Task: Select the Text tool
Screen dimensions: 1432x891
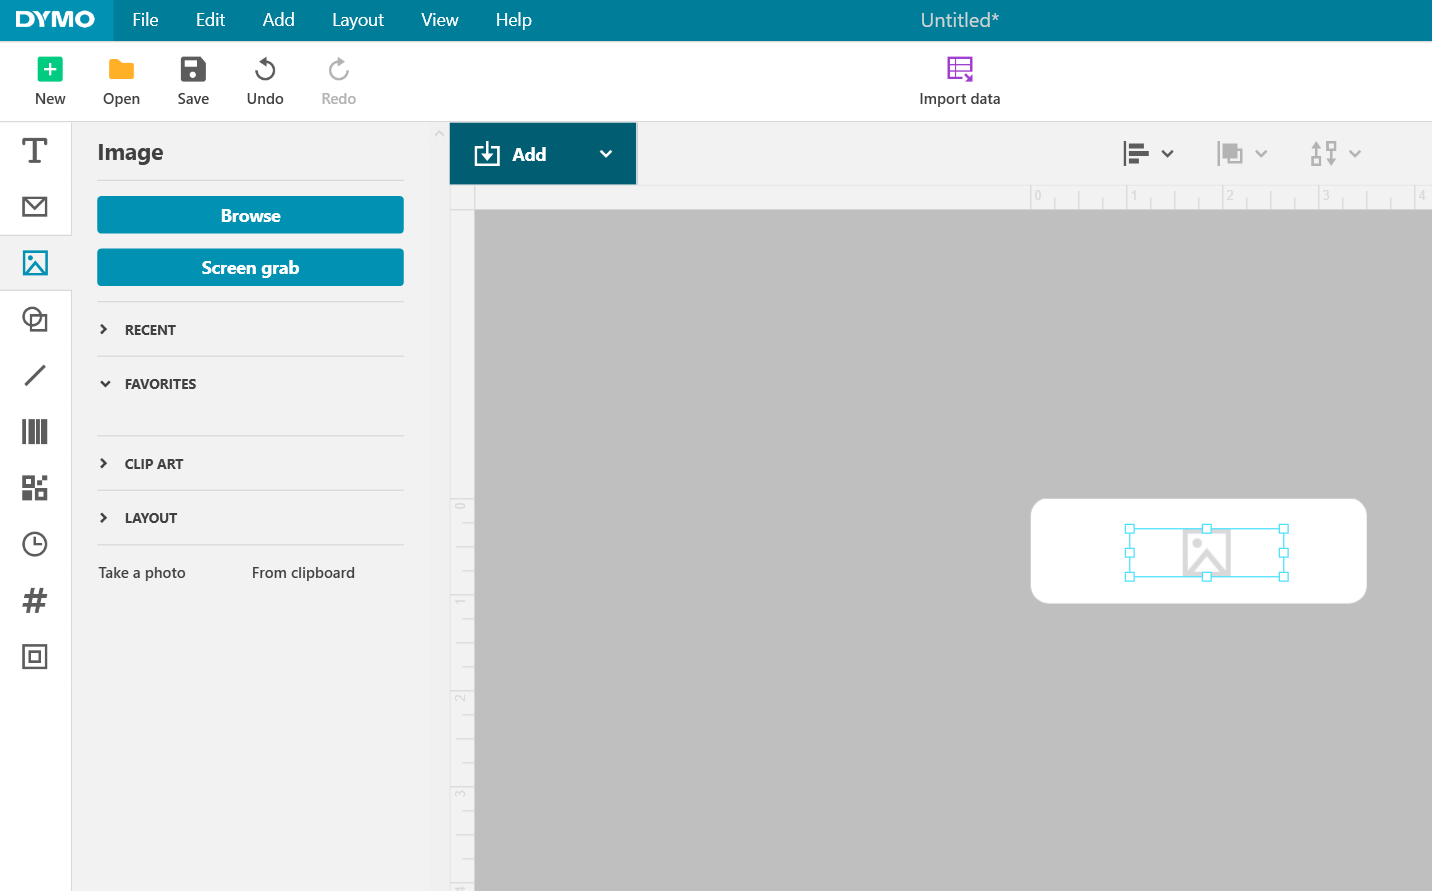Action: point(35,150)
